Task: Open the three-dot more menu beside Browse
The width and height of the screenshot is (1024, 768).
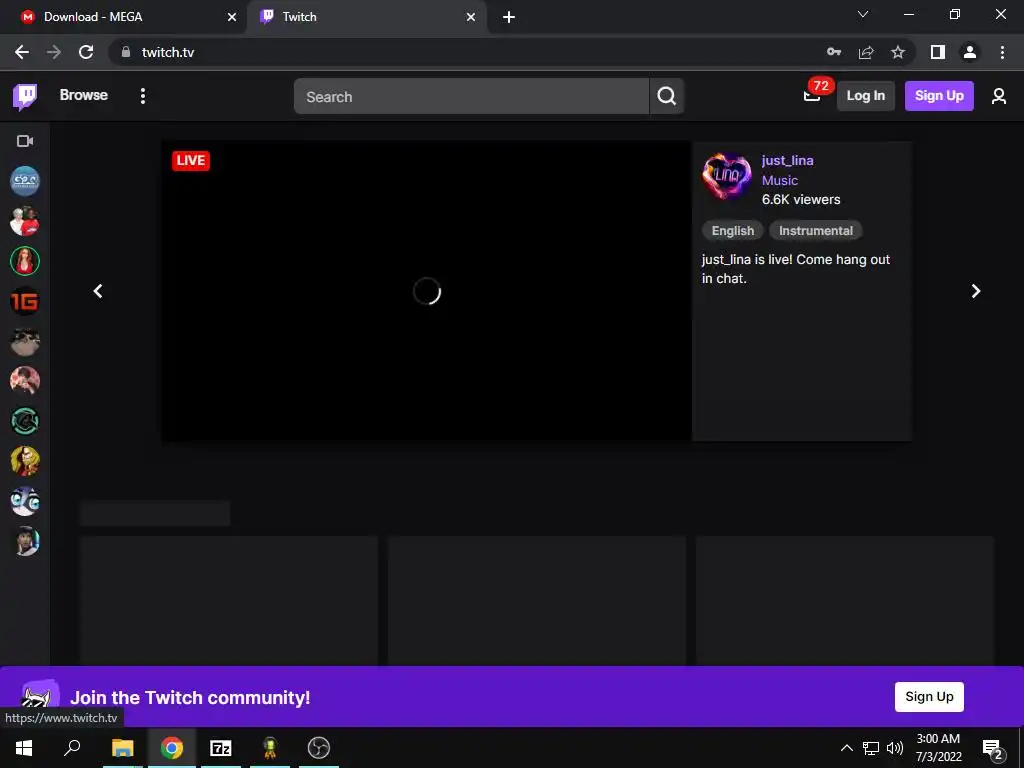Action: coord(142,96)
